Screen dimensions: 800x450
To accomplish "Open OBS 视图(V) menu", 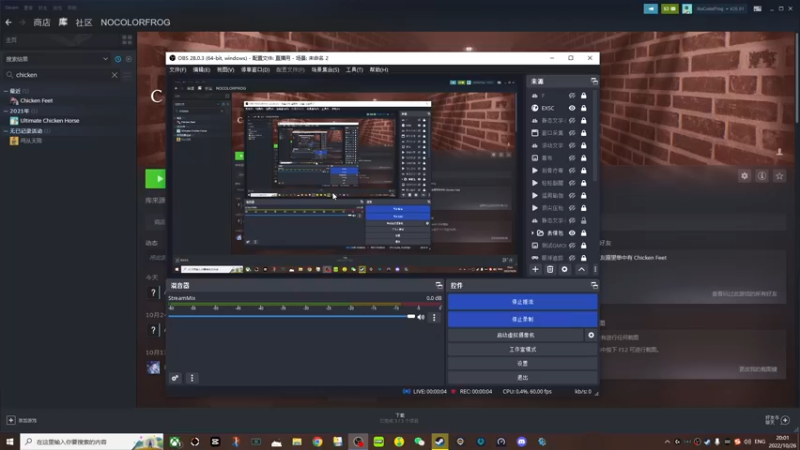I will click(x=226, y=70).
